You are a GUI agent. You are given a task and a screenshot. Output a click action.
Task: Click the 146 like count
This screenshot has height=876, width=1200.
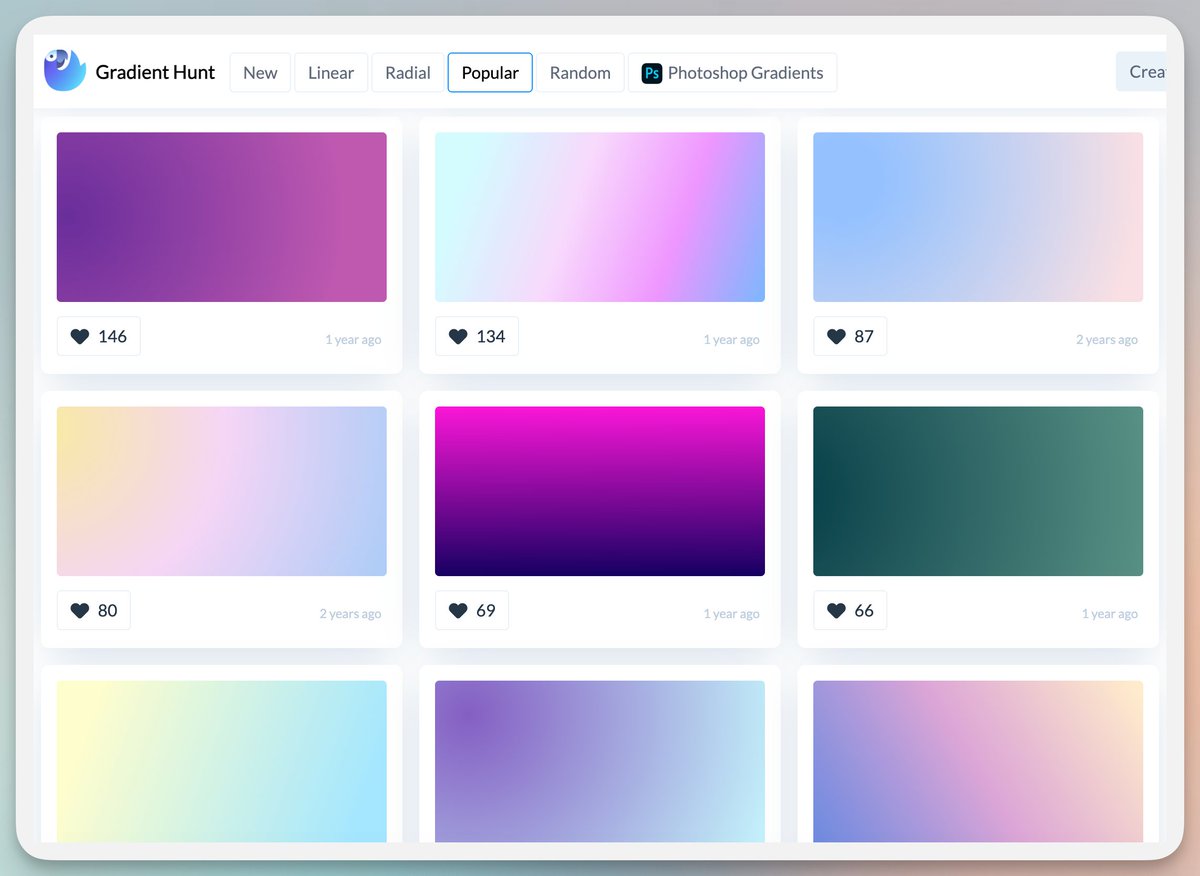pyautogui.click(x=112, y=337)
